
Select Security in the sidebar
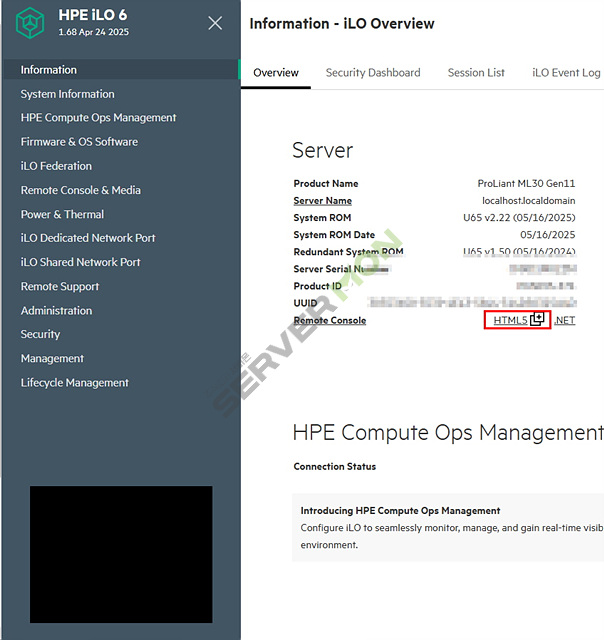point(40,334)
